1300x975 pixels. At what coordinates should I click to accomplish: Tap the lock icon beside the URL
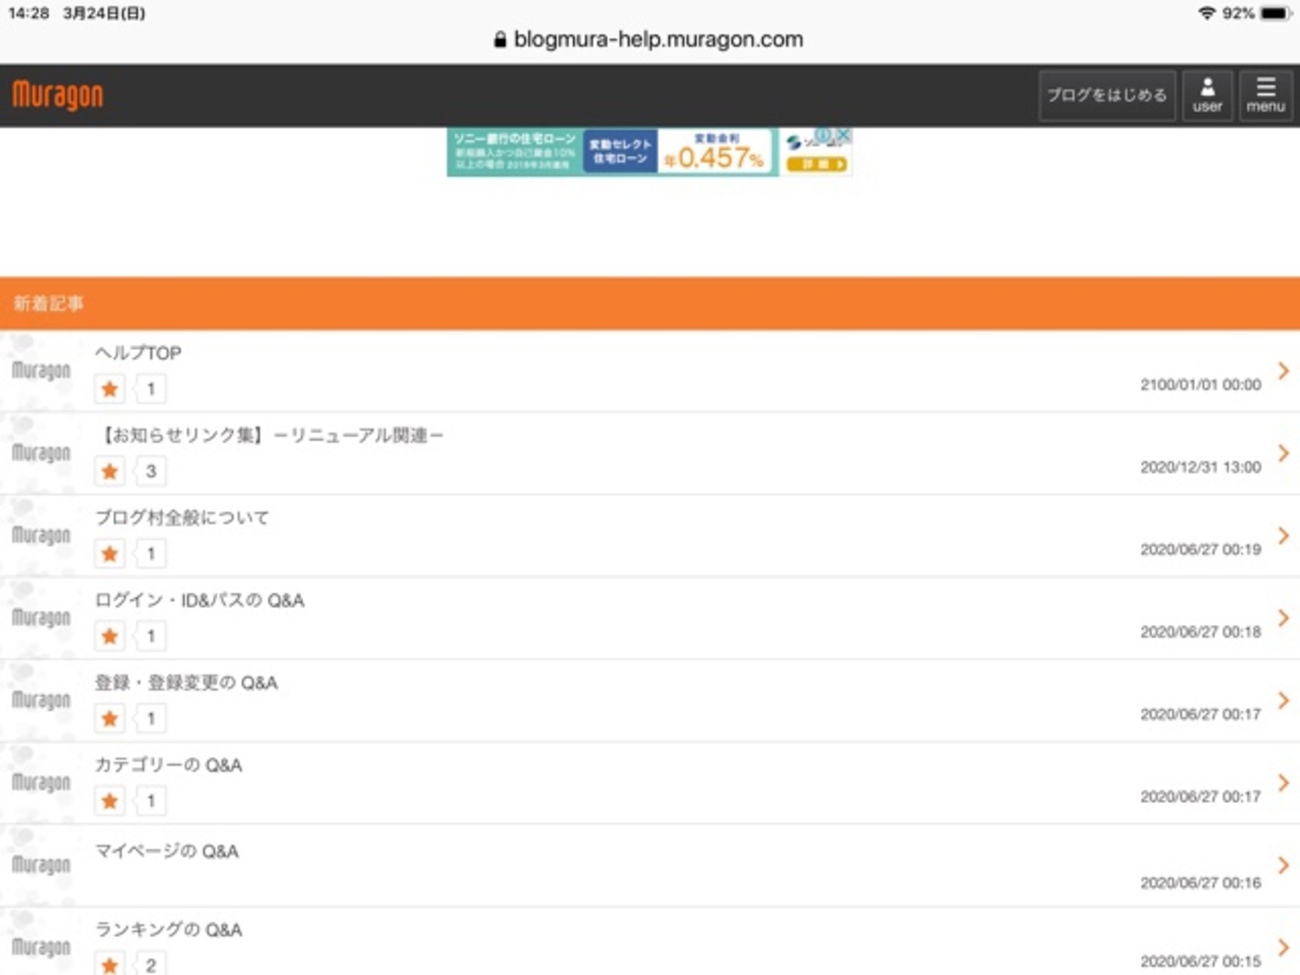pos(500,40)
